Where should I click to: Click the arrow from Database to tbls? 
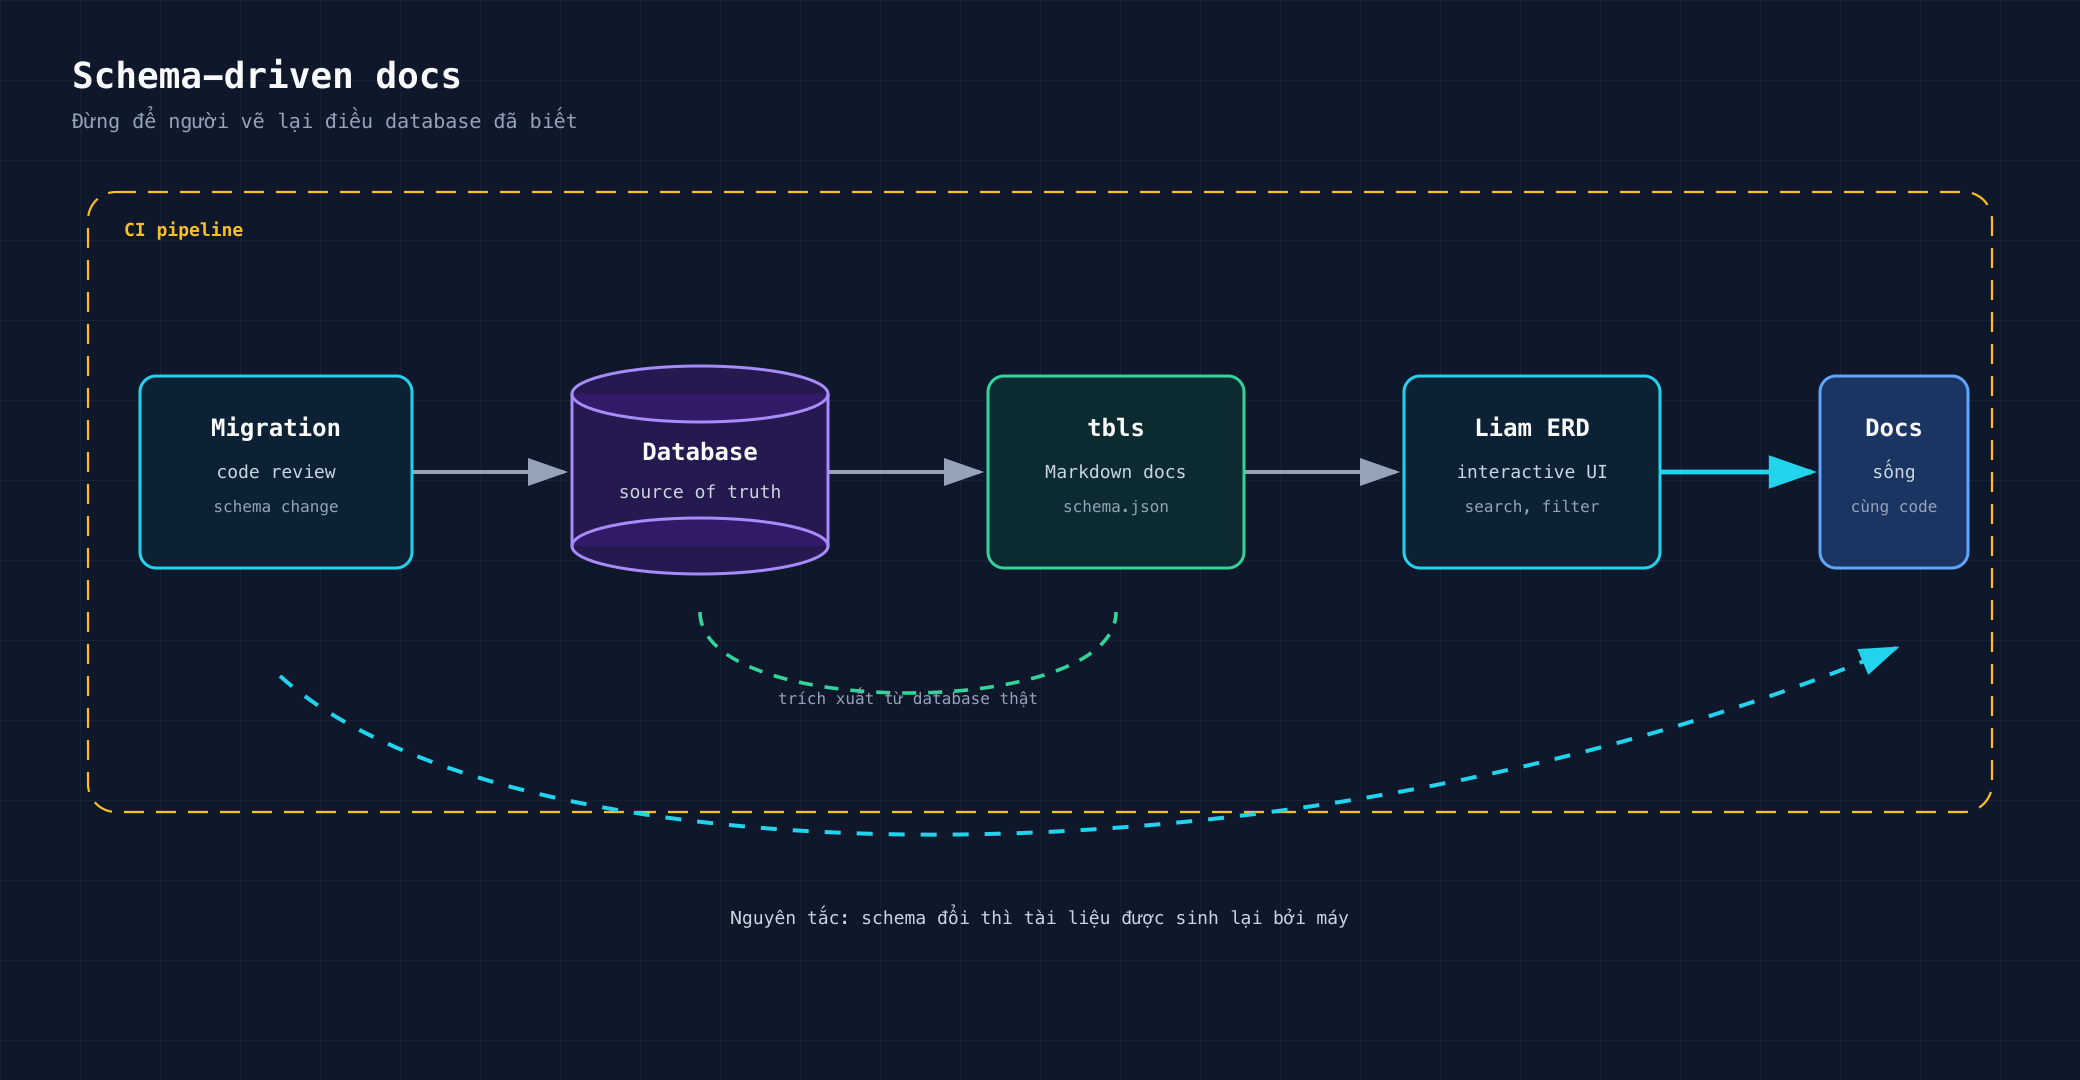pyautogui.click(x=906, y=472)
